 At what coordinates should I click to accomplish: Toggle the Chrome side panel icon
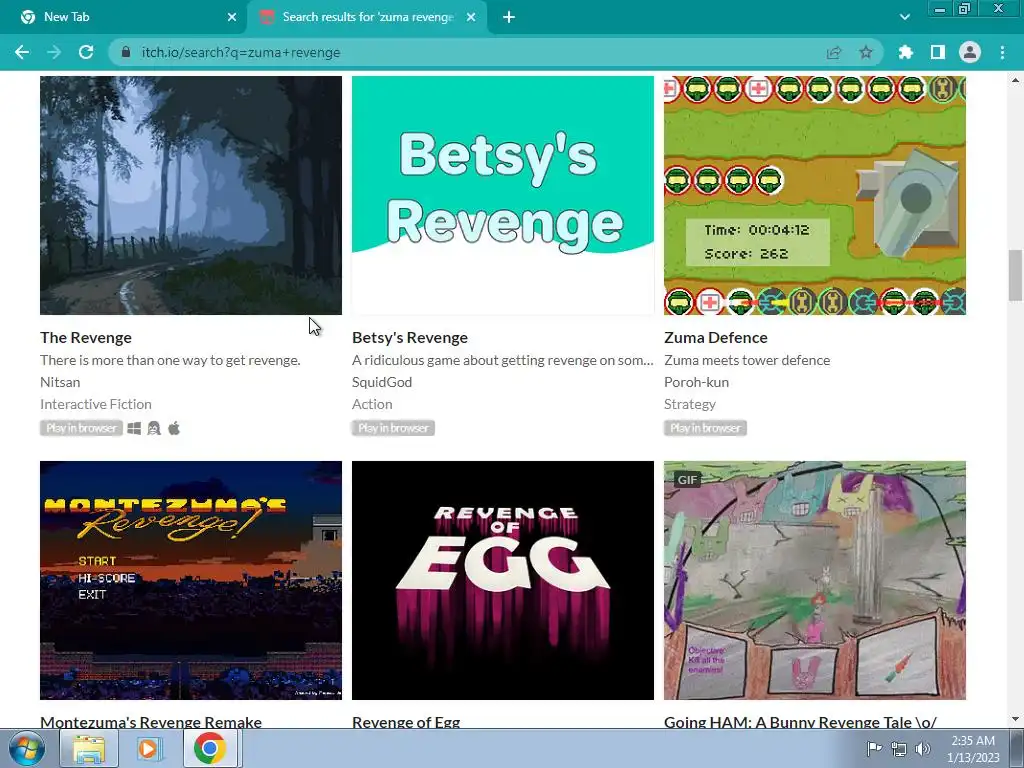[938, 52]
